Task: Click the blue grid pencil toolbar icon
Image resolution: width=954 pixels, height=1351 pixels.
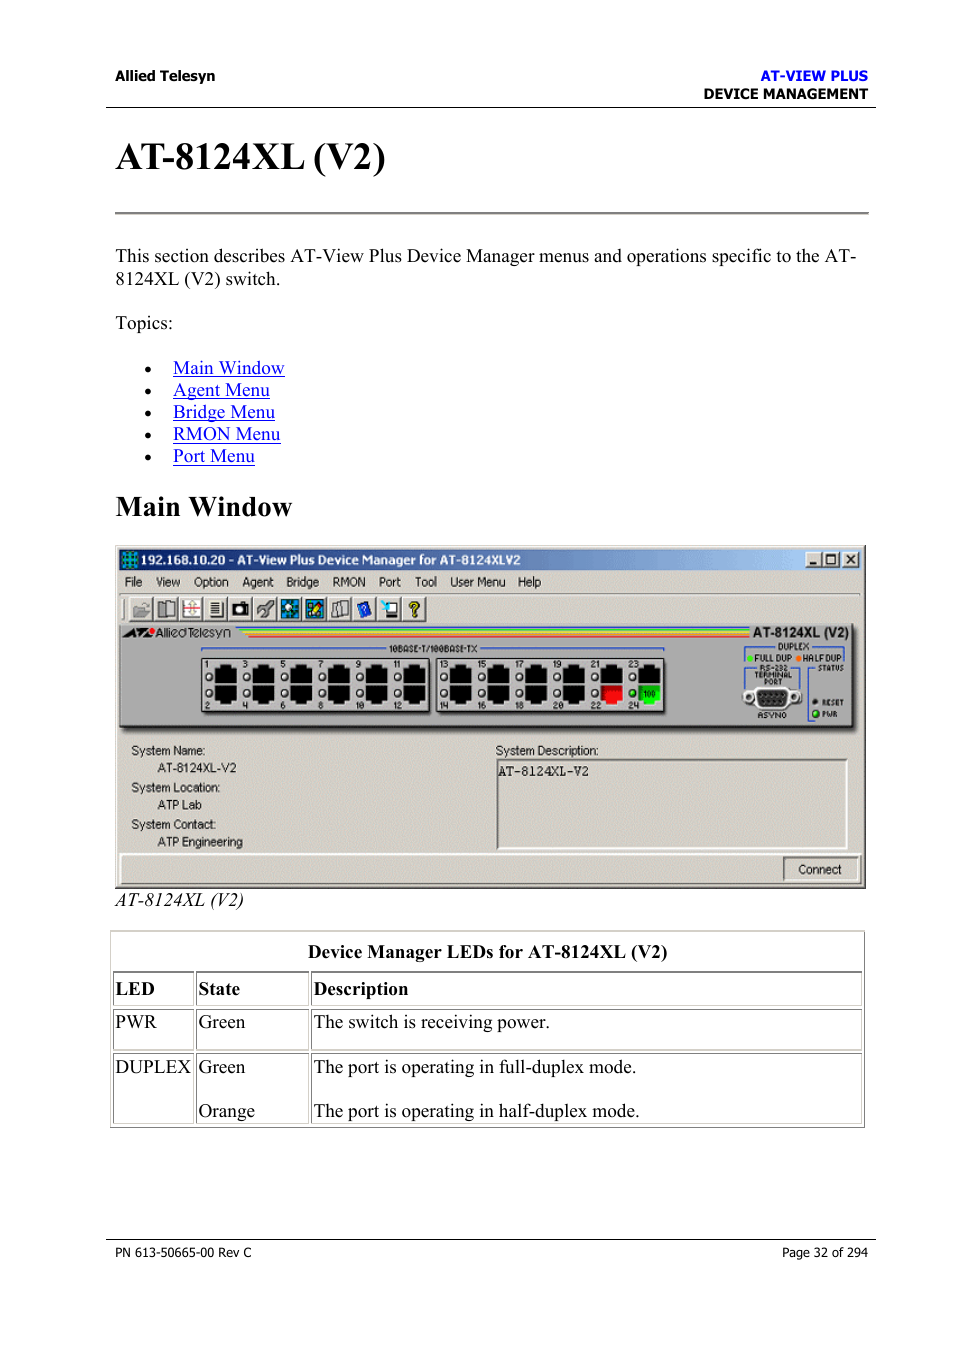Action: (x=315, y=609)
